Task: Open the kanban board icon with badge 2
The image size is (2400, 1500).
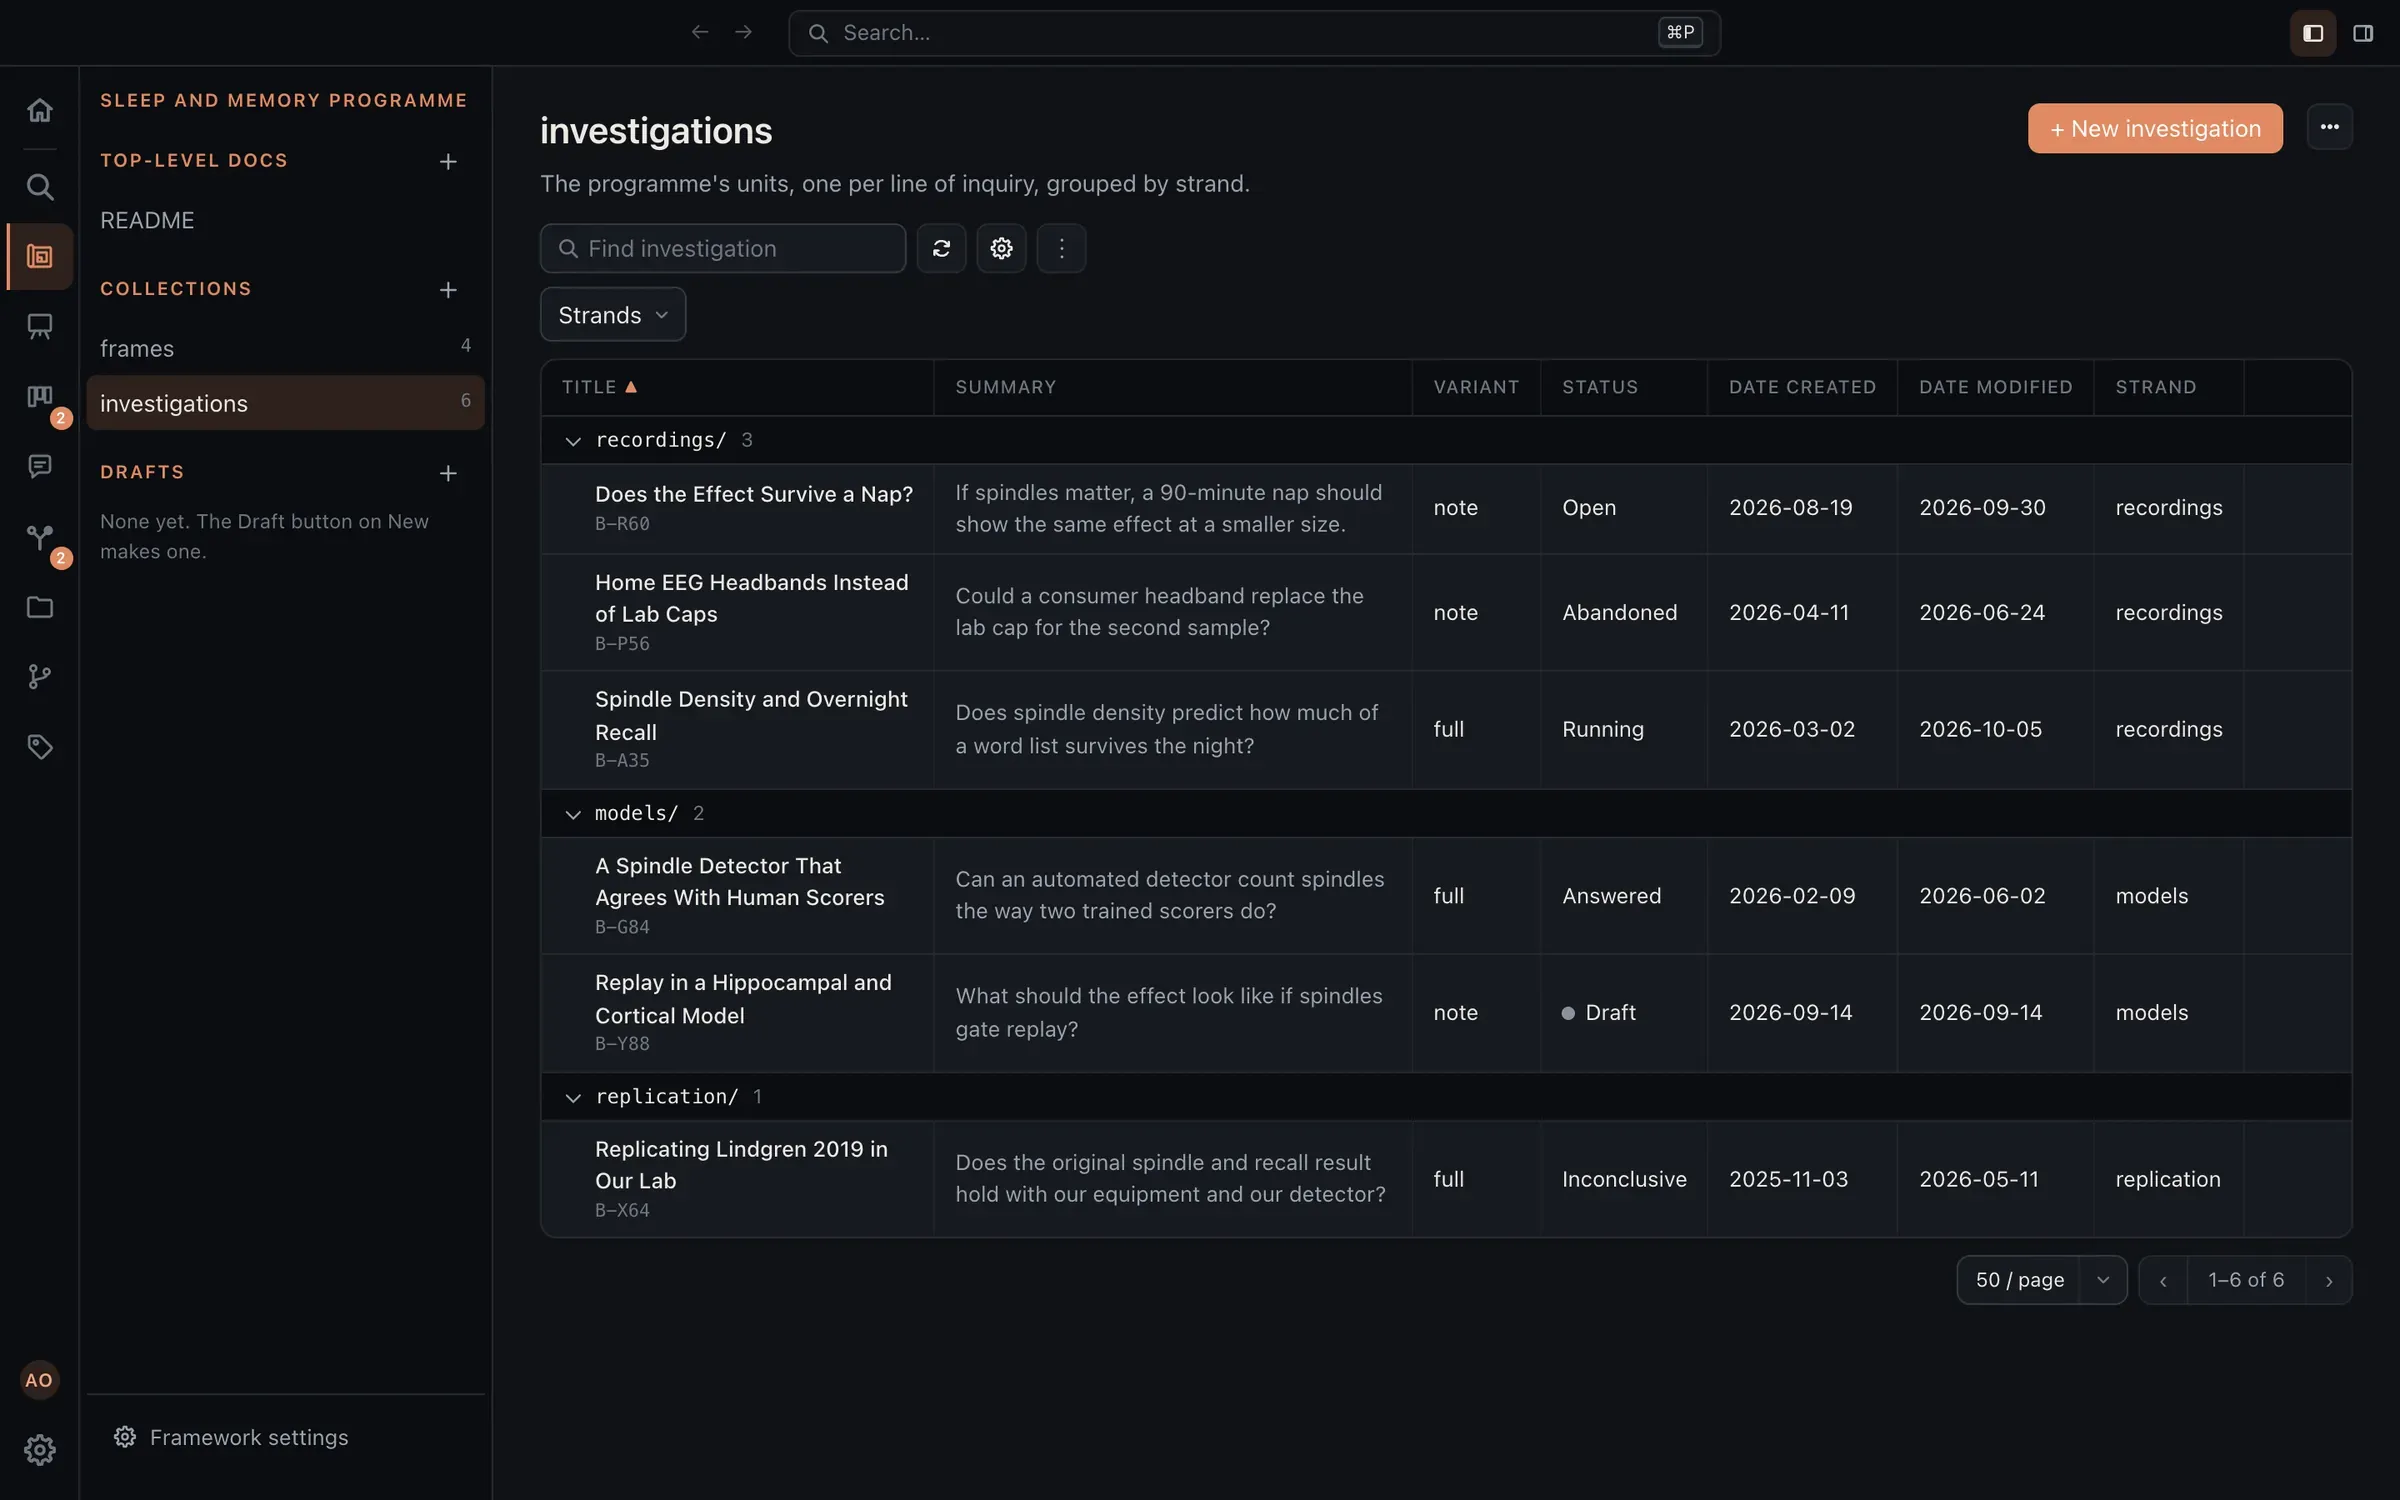Action: click(39, 397)
